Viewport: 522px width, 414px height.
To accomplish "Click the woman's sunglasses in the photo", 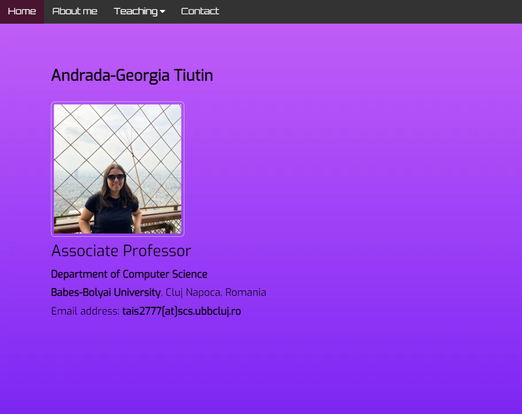I will (x=116, y=177).
